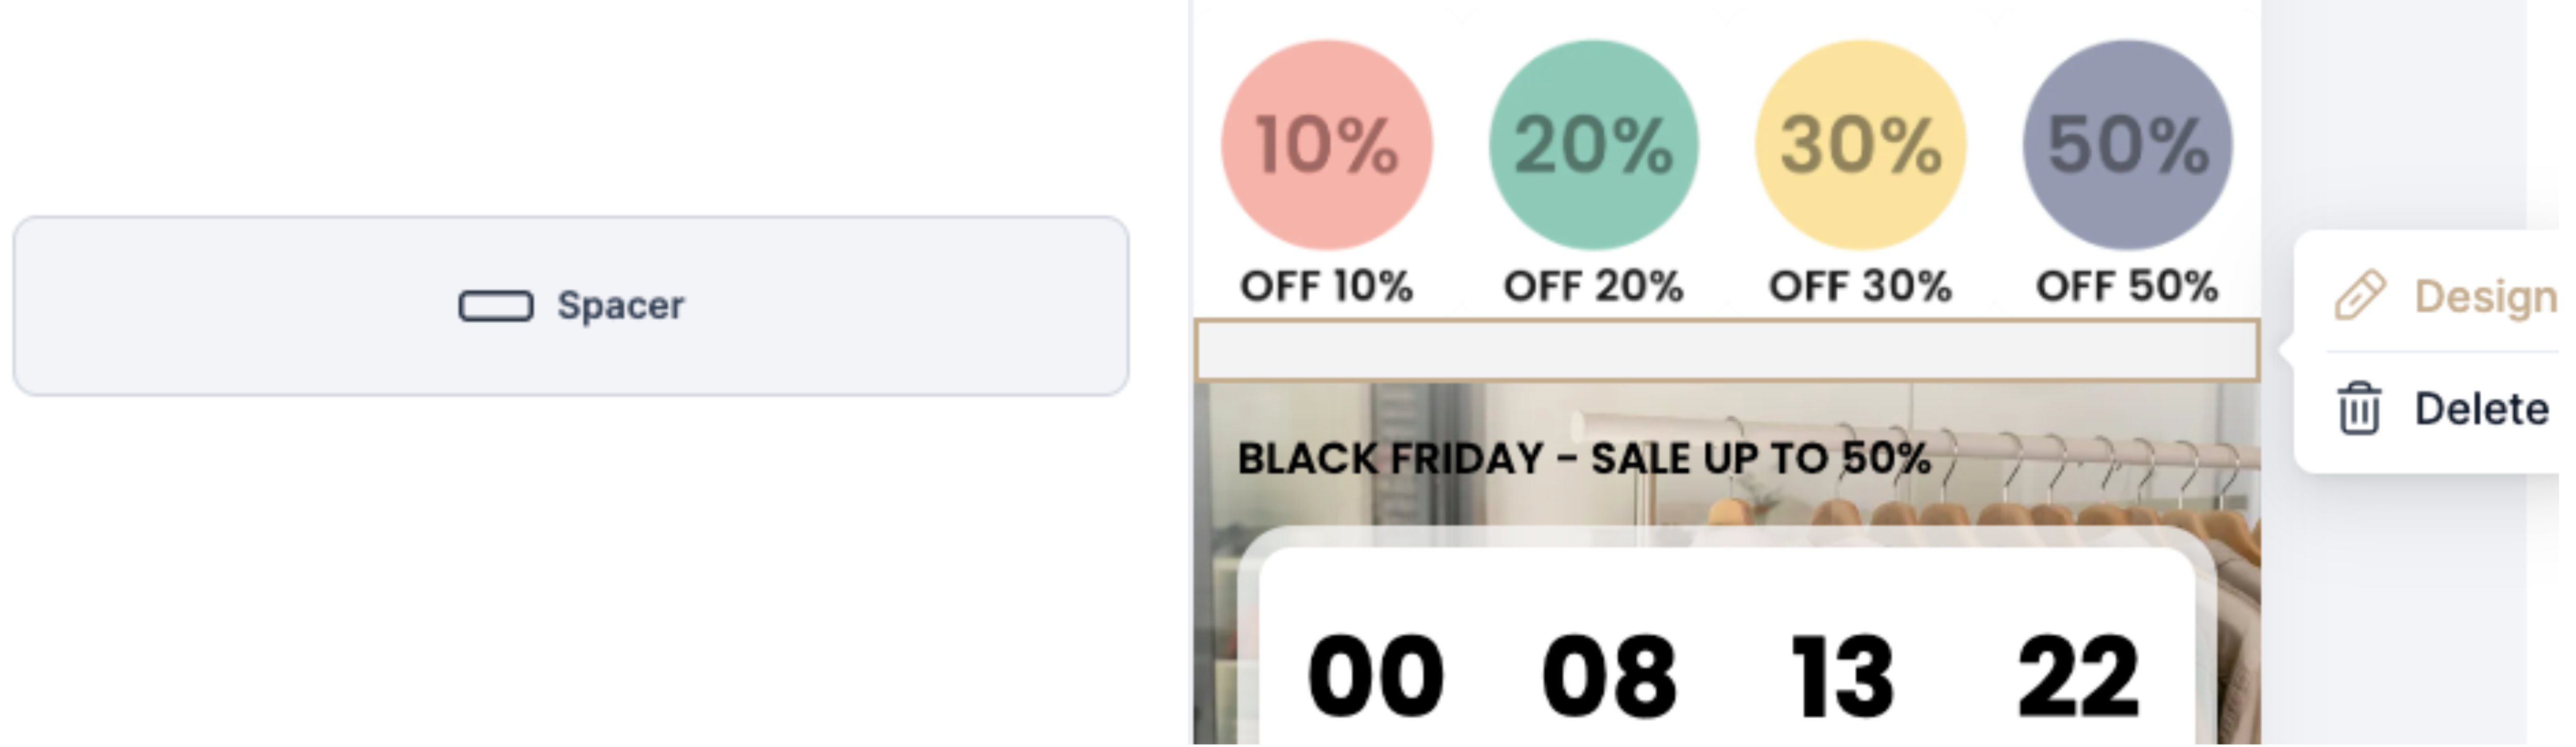Select the pink 10% discount circle
2576x747 pixels.
tap(1326, 145)
